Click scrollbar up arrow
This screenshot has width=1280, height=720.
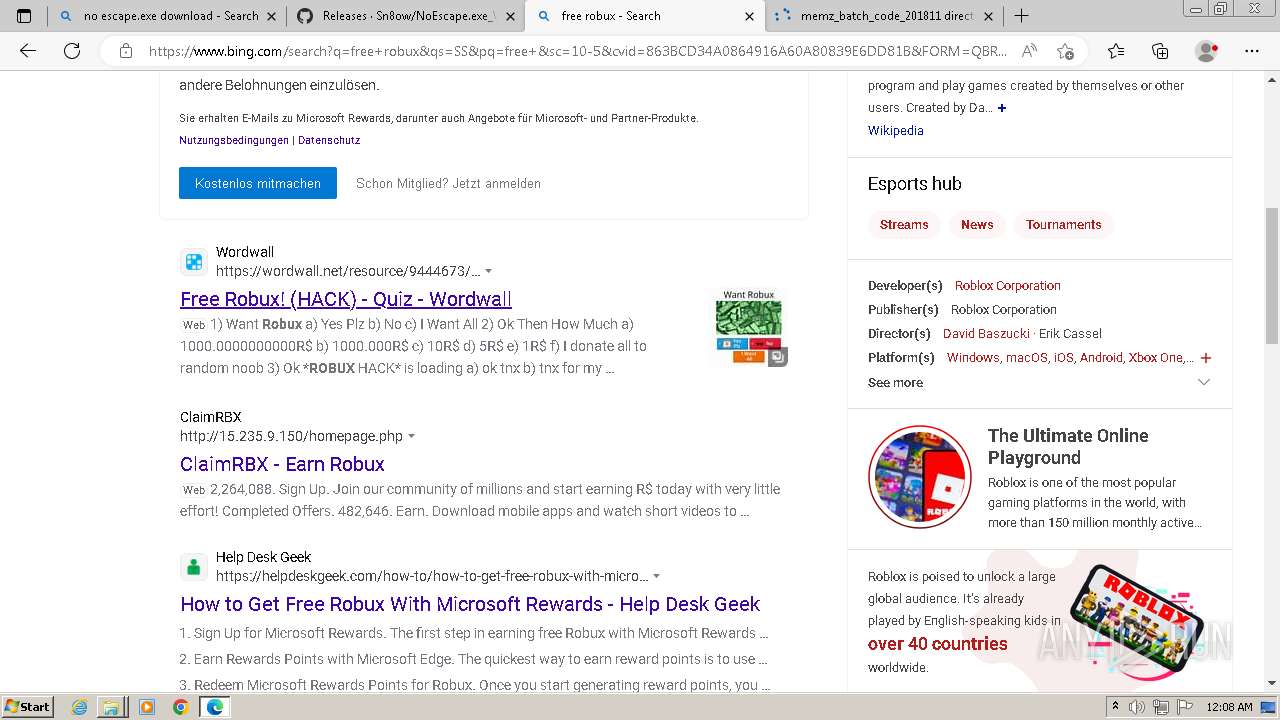[1272, 79]
